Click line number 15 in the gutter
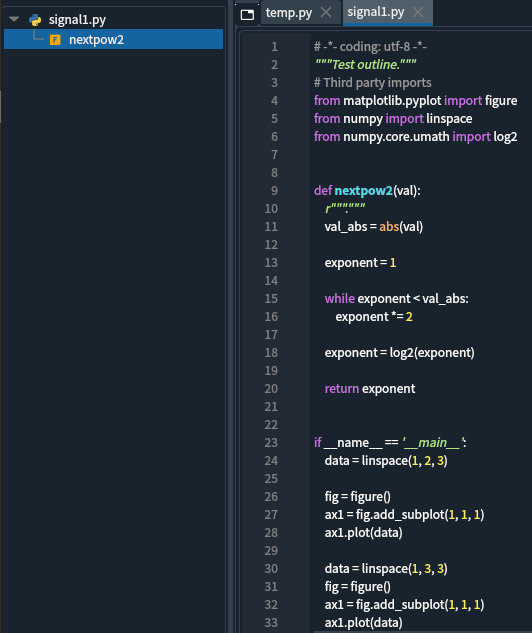 click(x=271, y=298)
